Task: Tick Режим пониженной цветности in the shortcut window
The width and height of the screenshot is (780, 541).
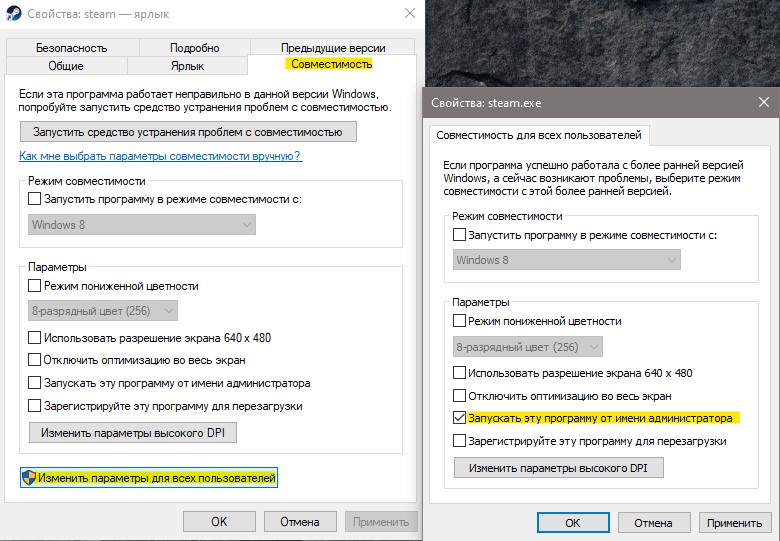Action: click(x=34, y=286)
